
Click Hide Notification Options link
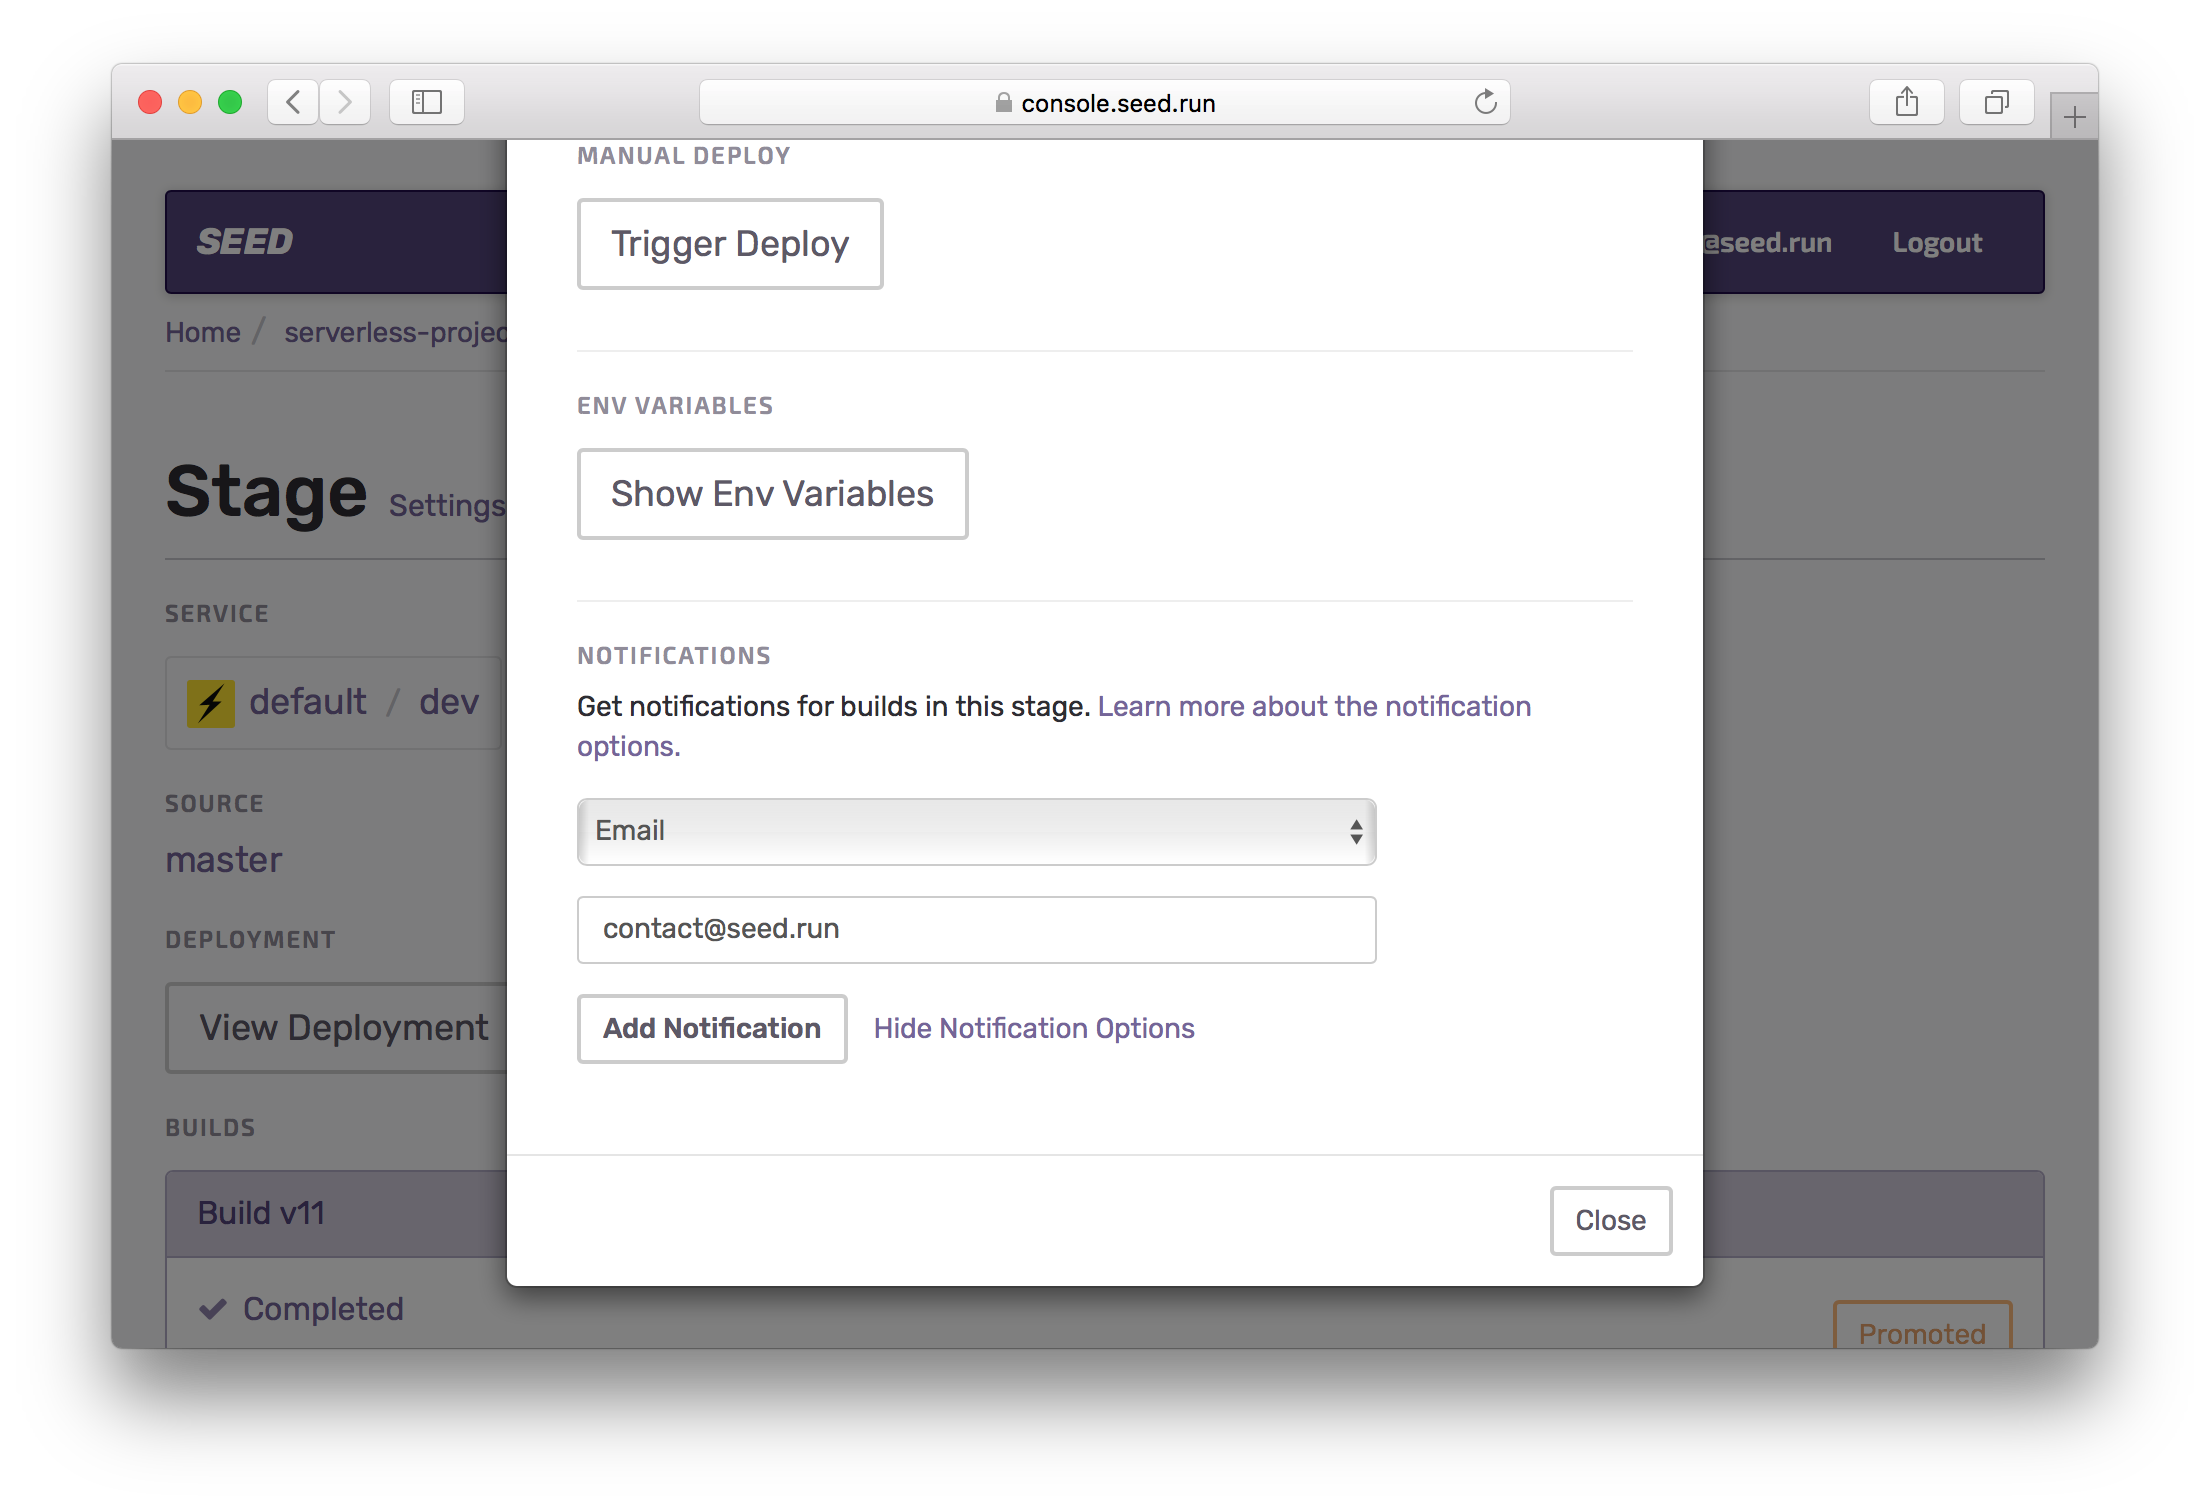tap(1033, 1026)
